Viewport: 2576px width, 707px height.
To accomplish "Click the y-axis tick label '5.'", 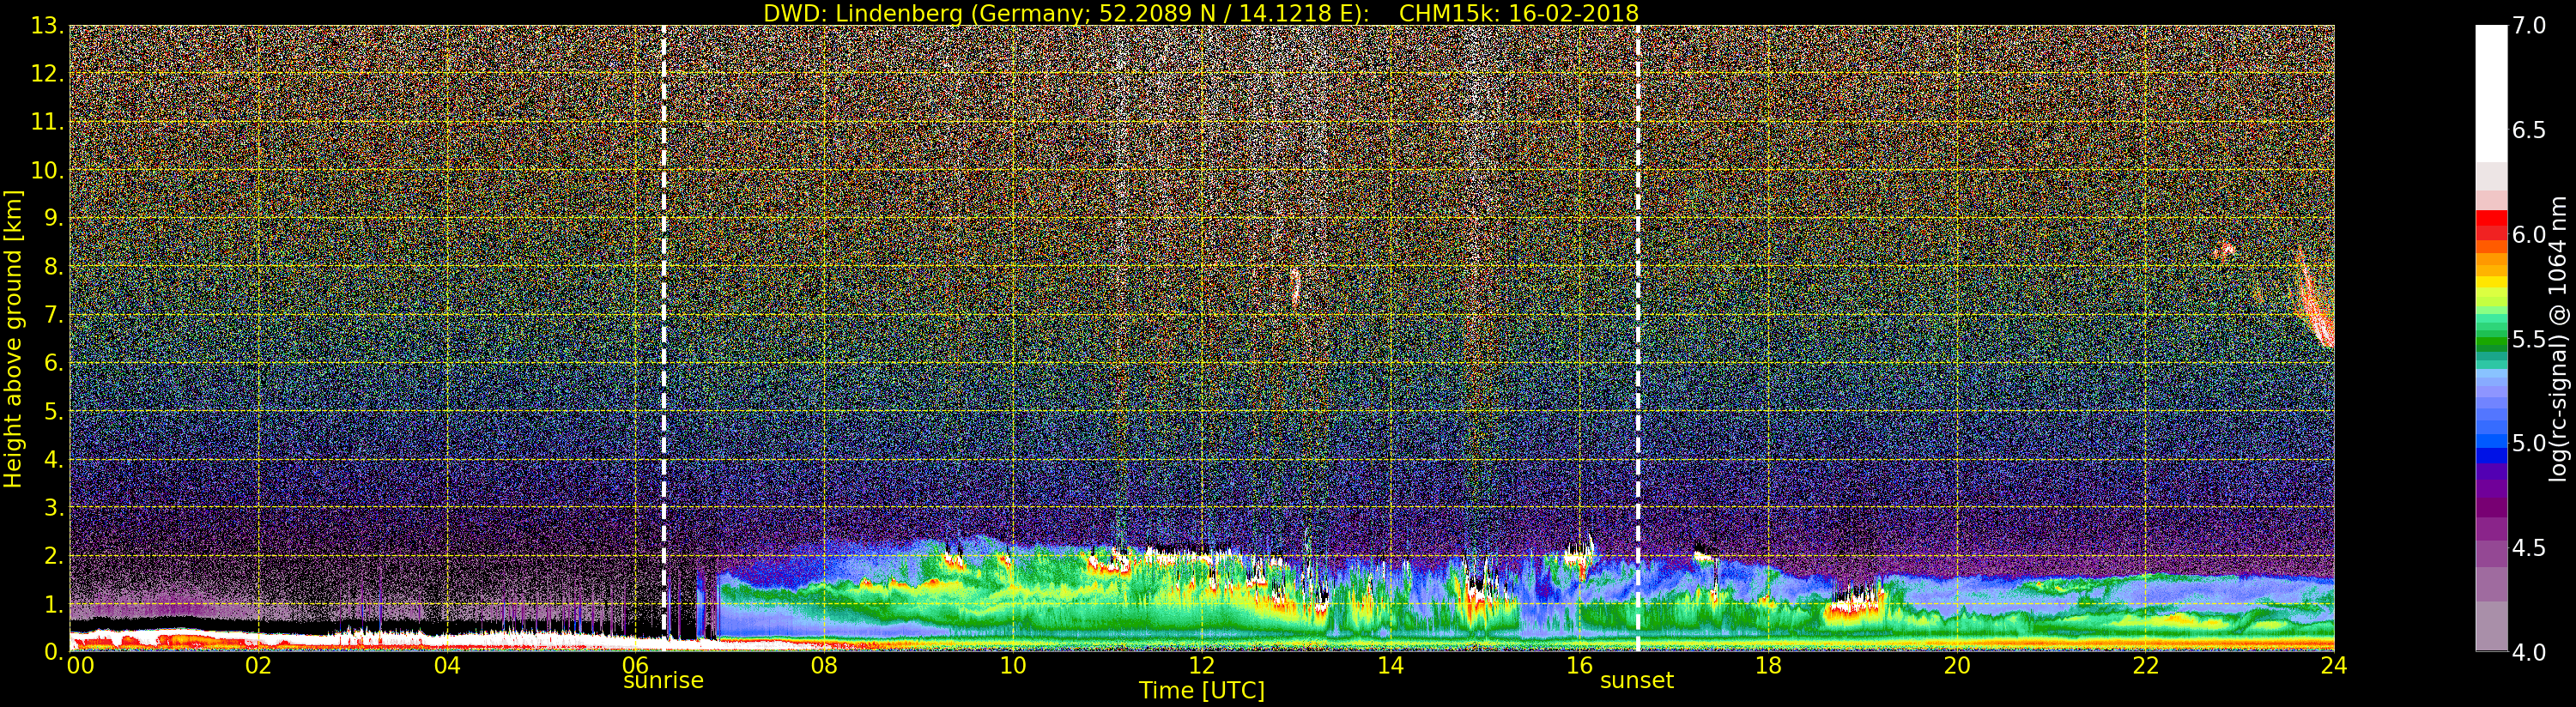I will (53, 411).
